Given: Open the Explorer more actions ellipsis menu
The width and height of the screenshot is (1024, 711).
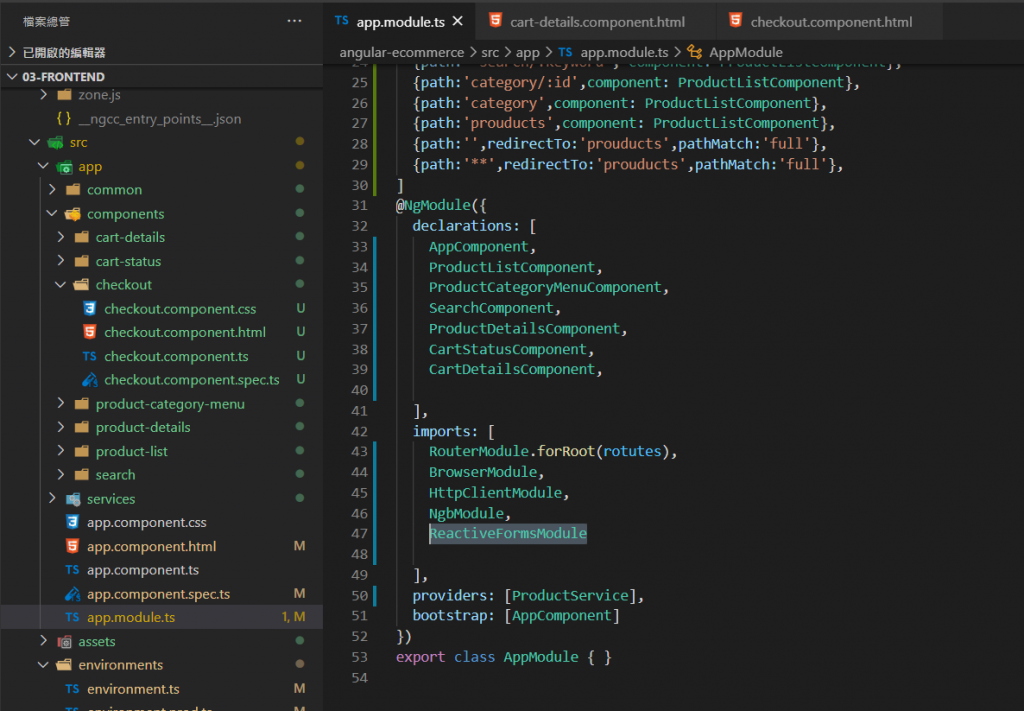Looking at the screenshot, I should [293, 20].
